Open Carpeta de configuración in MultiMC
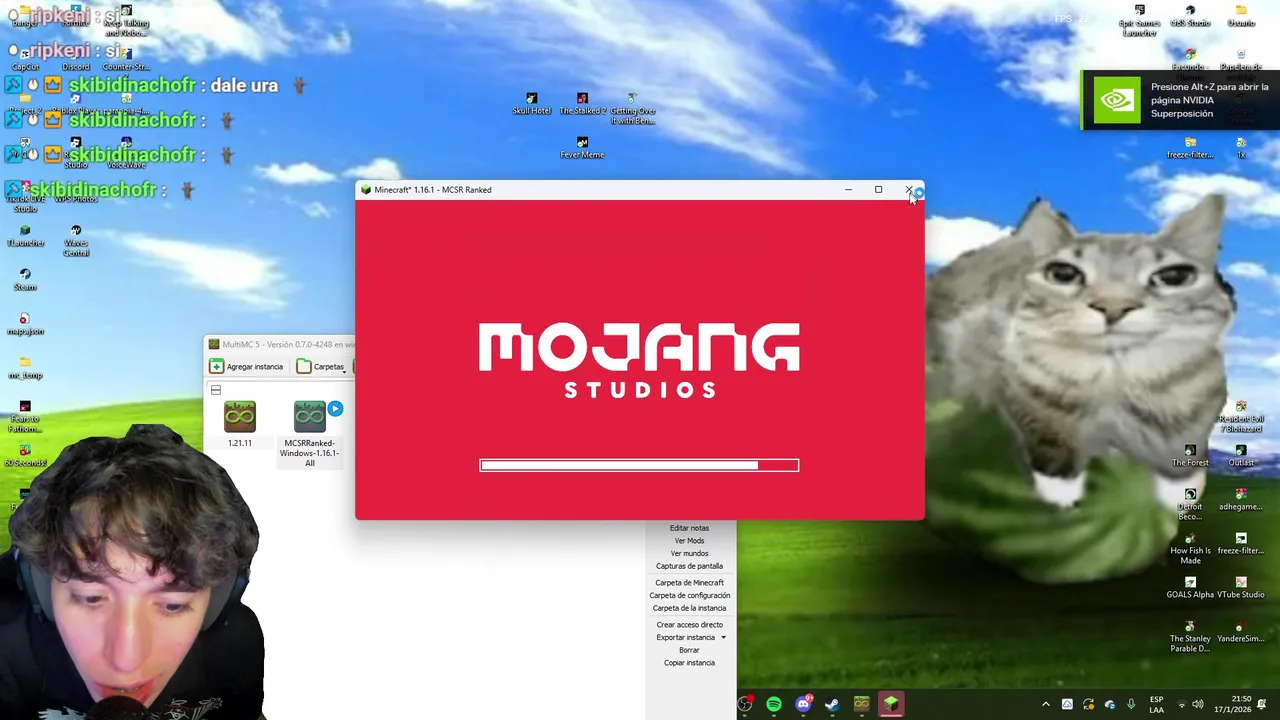 [x=689, y=595]
